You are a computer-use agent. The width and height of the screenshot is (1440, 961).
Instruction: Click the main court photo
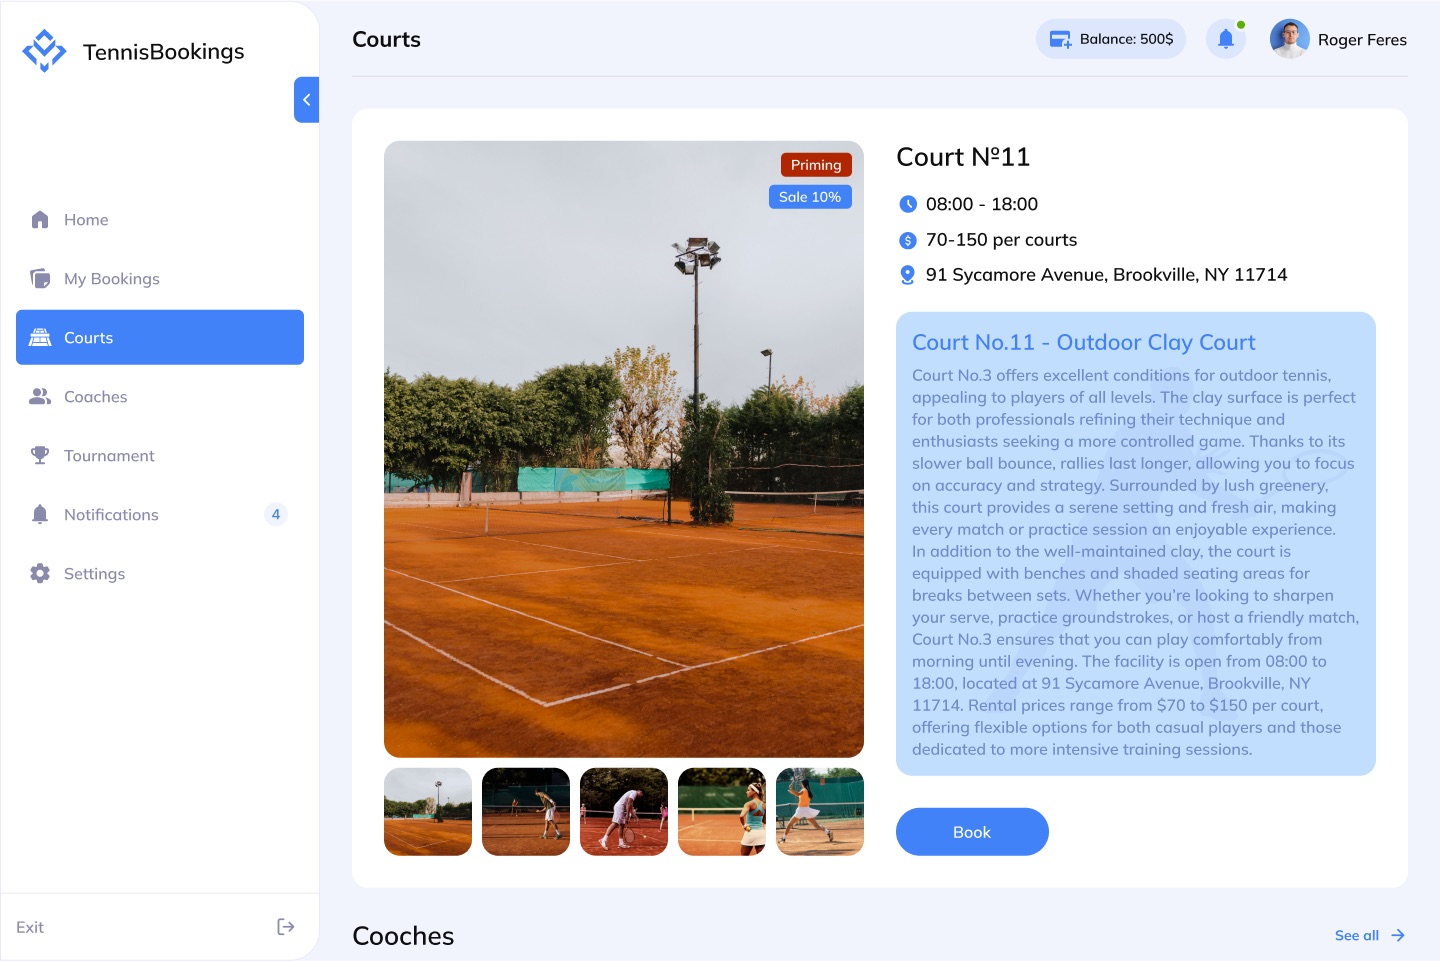[x=624, y=449]
